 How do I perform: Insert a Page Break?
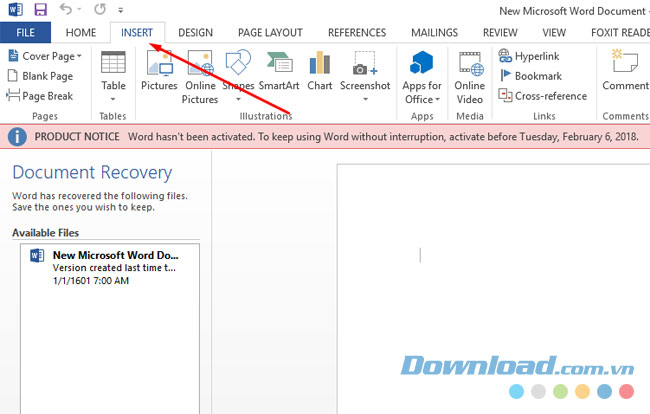[40, 96]
